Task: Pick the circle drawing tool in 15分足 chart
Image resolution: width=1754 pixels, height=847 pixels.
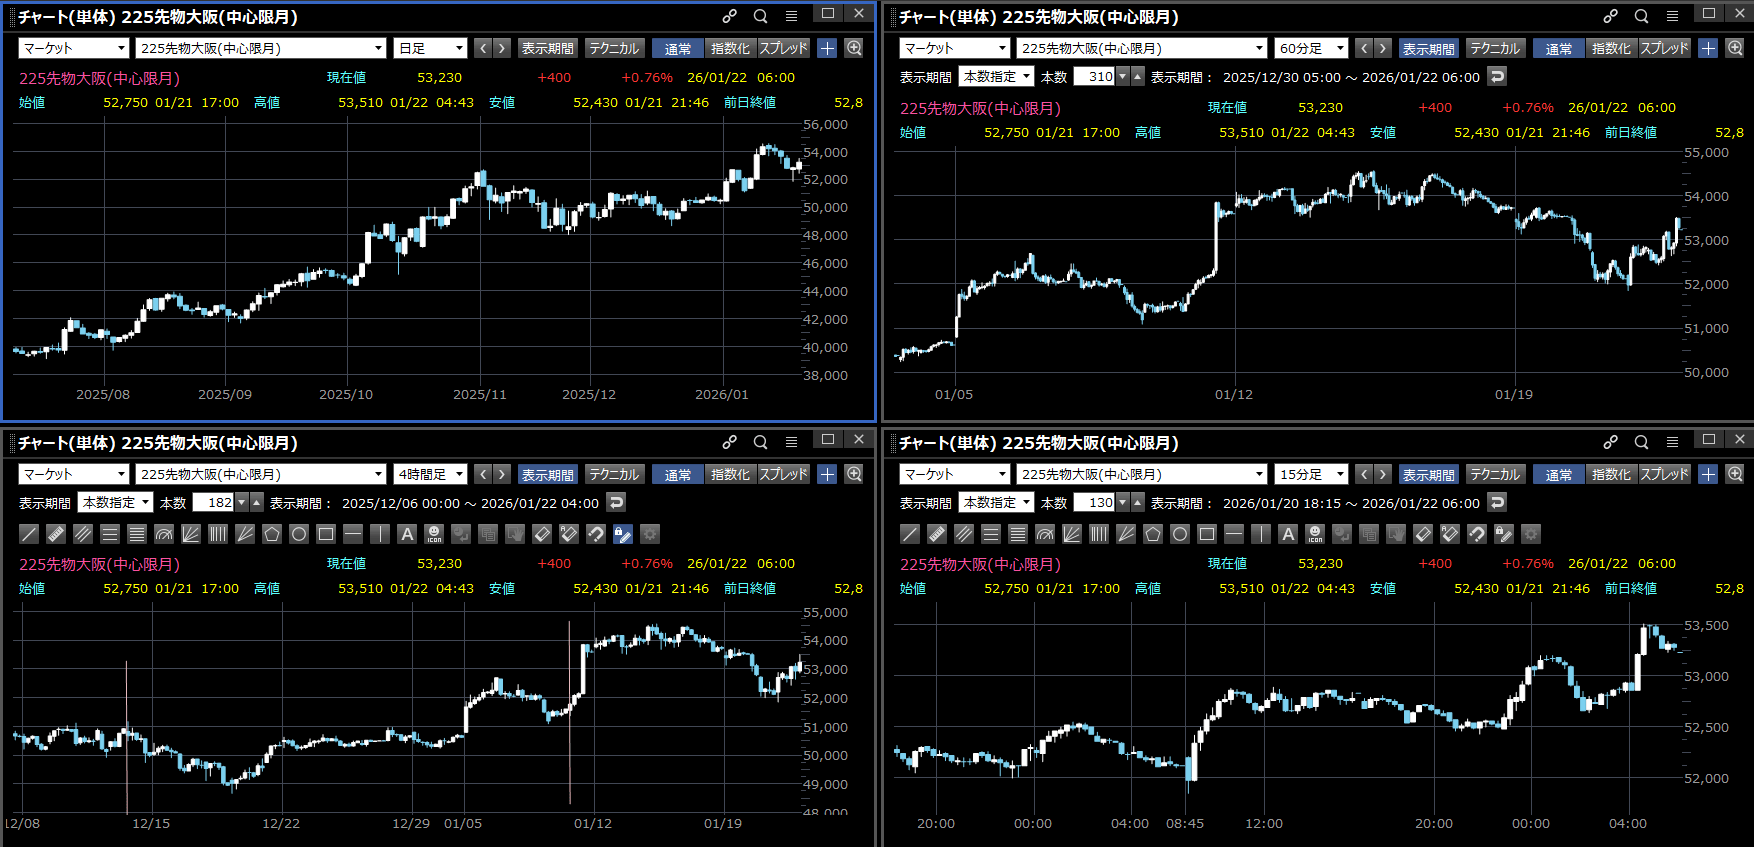Action: click(x=1180, y=534)
